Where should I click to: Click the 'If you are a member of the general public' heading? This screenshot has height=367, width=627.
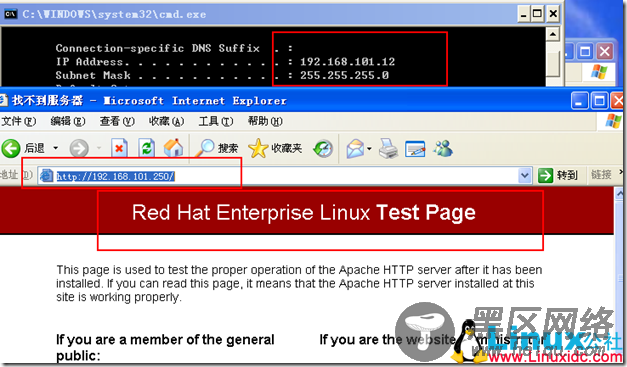click(165, 347)
